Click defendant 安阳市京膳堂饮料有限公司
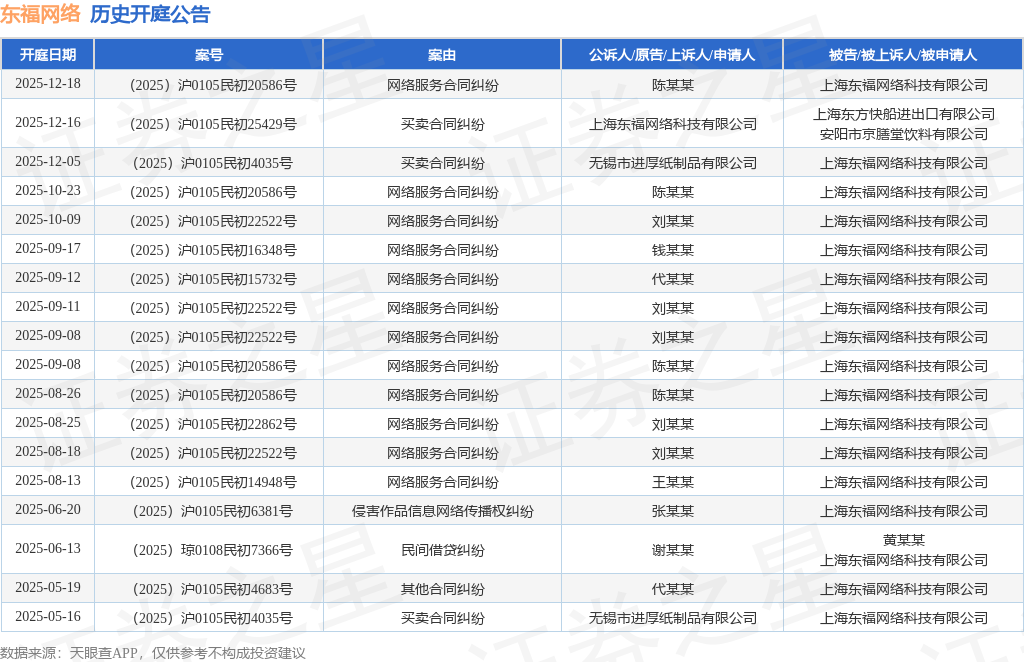 pyautogui.click(x=904, y=134)
